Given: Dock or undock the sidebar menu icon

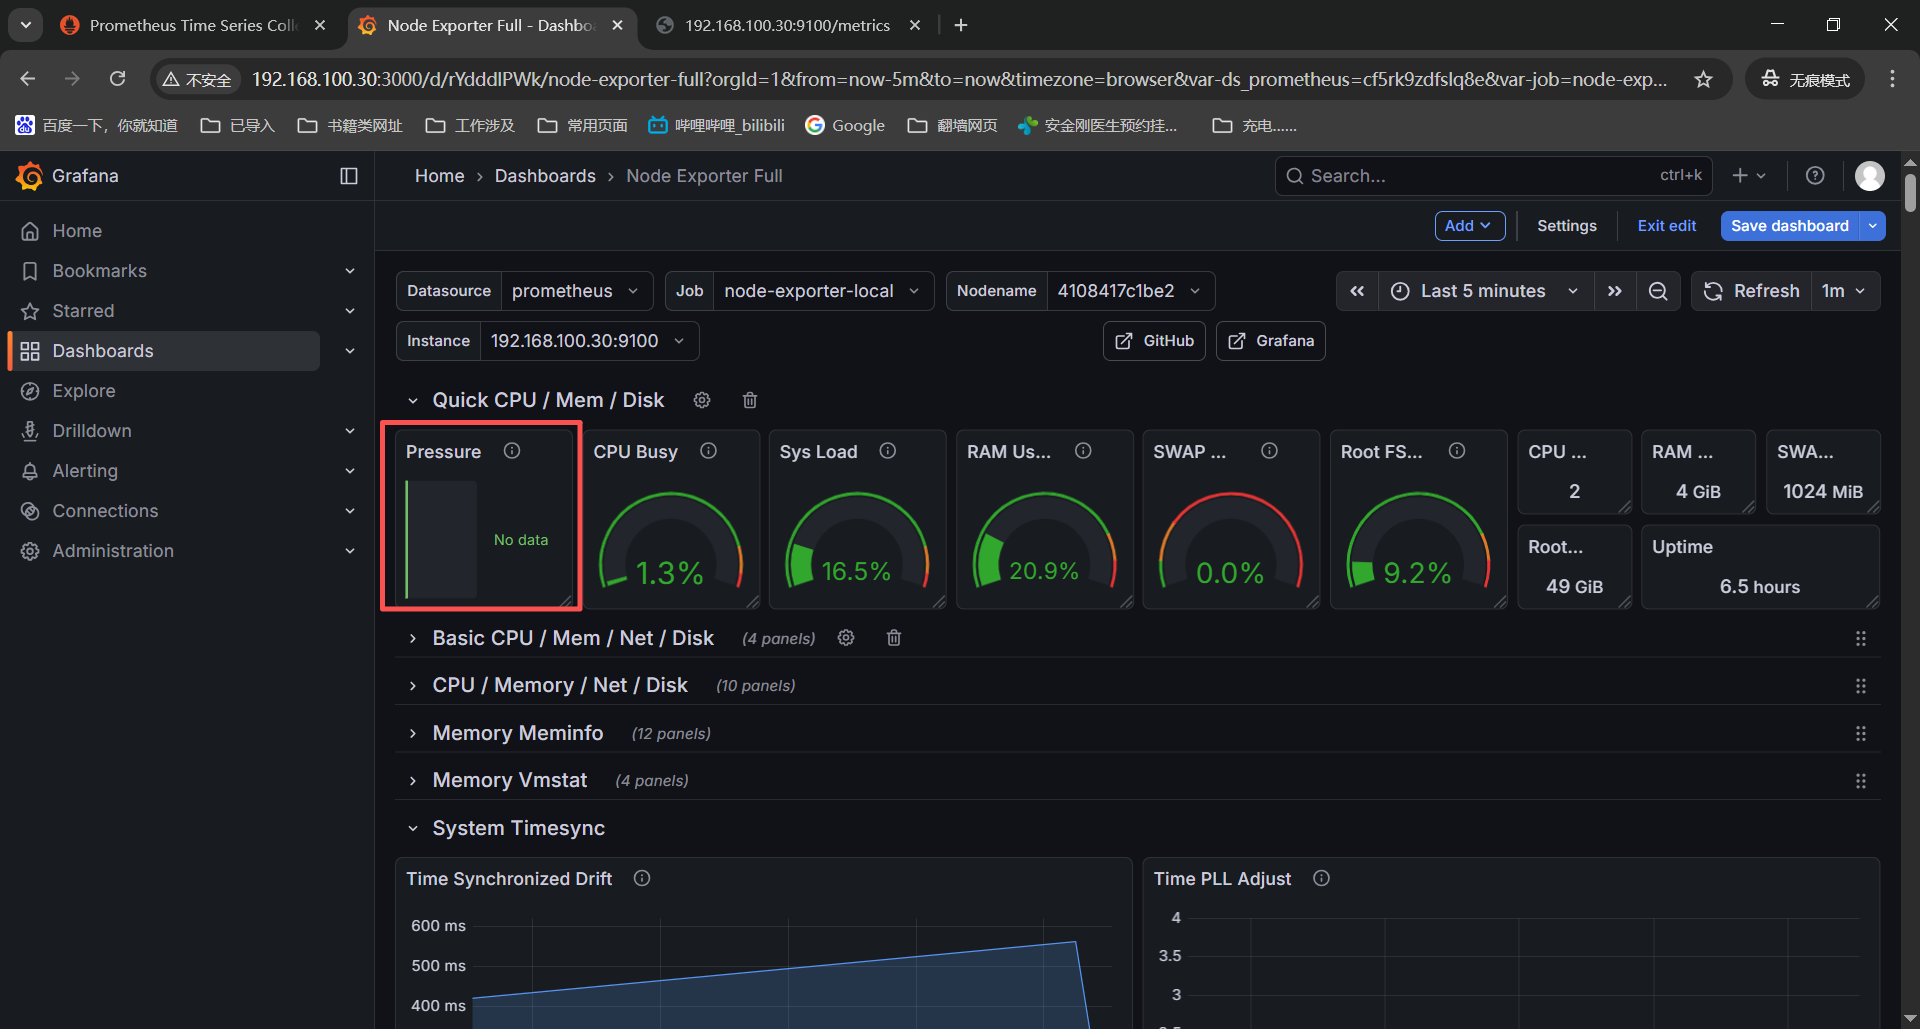Looking at the screenshot, I should pyautogui.click(x=349, y=176).
